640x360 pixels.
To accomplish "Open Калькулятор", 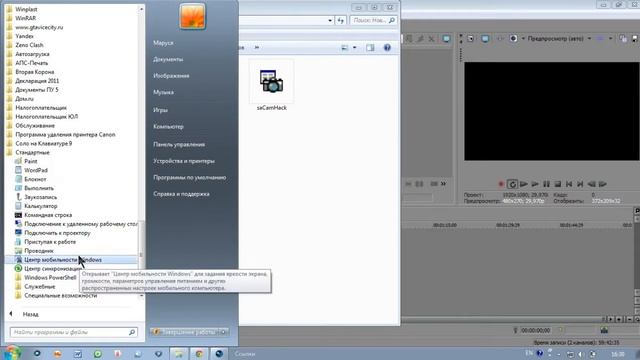I will tap(40, 206).
